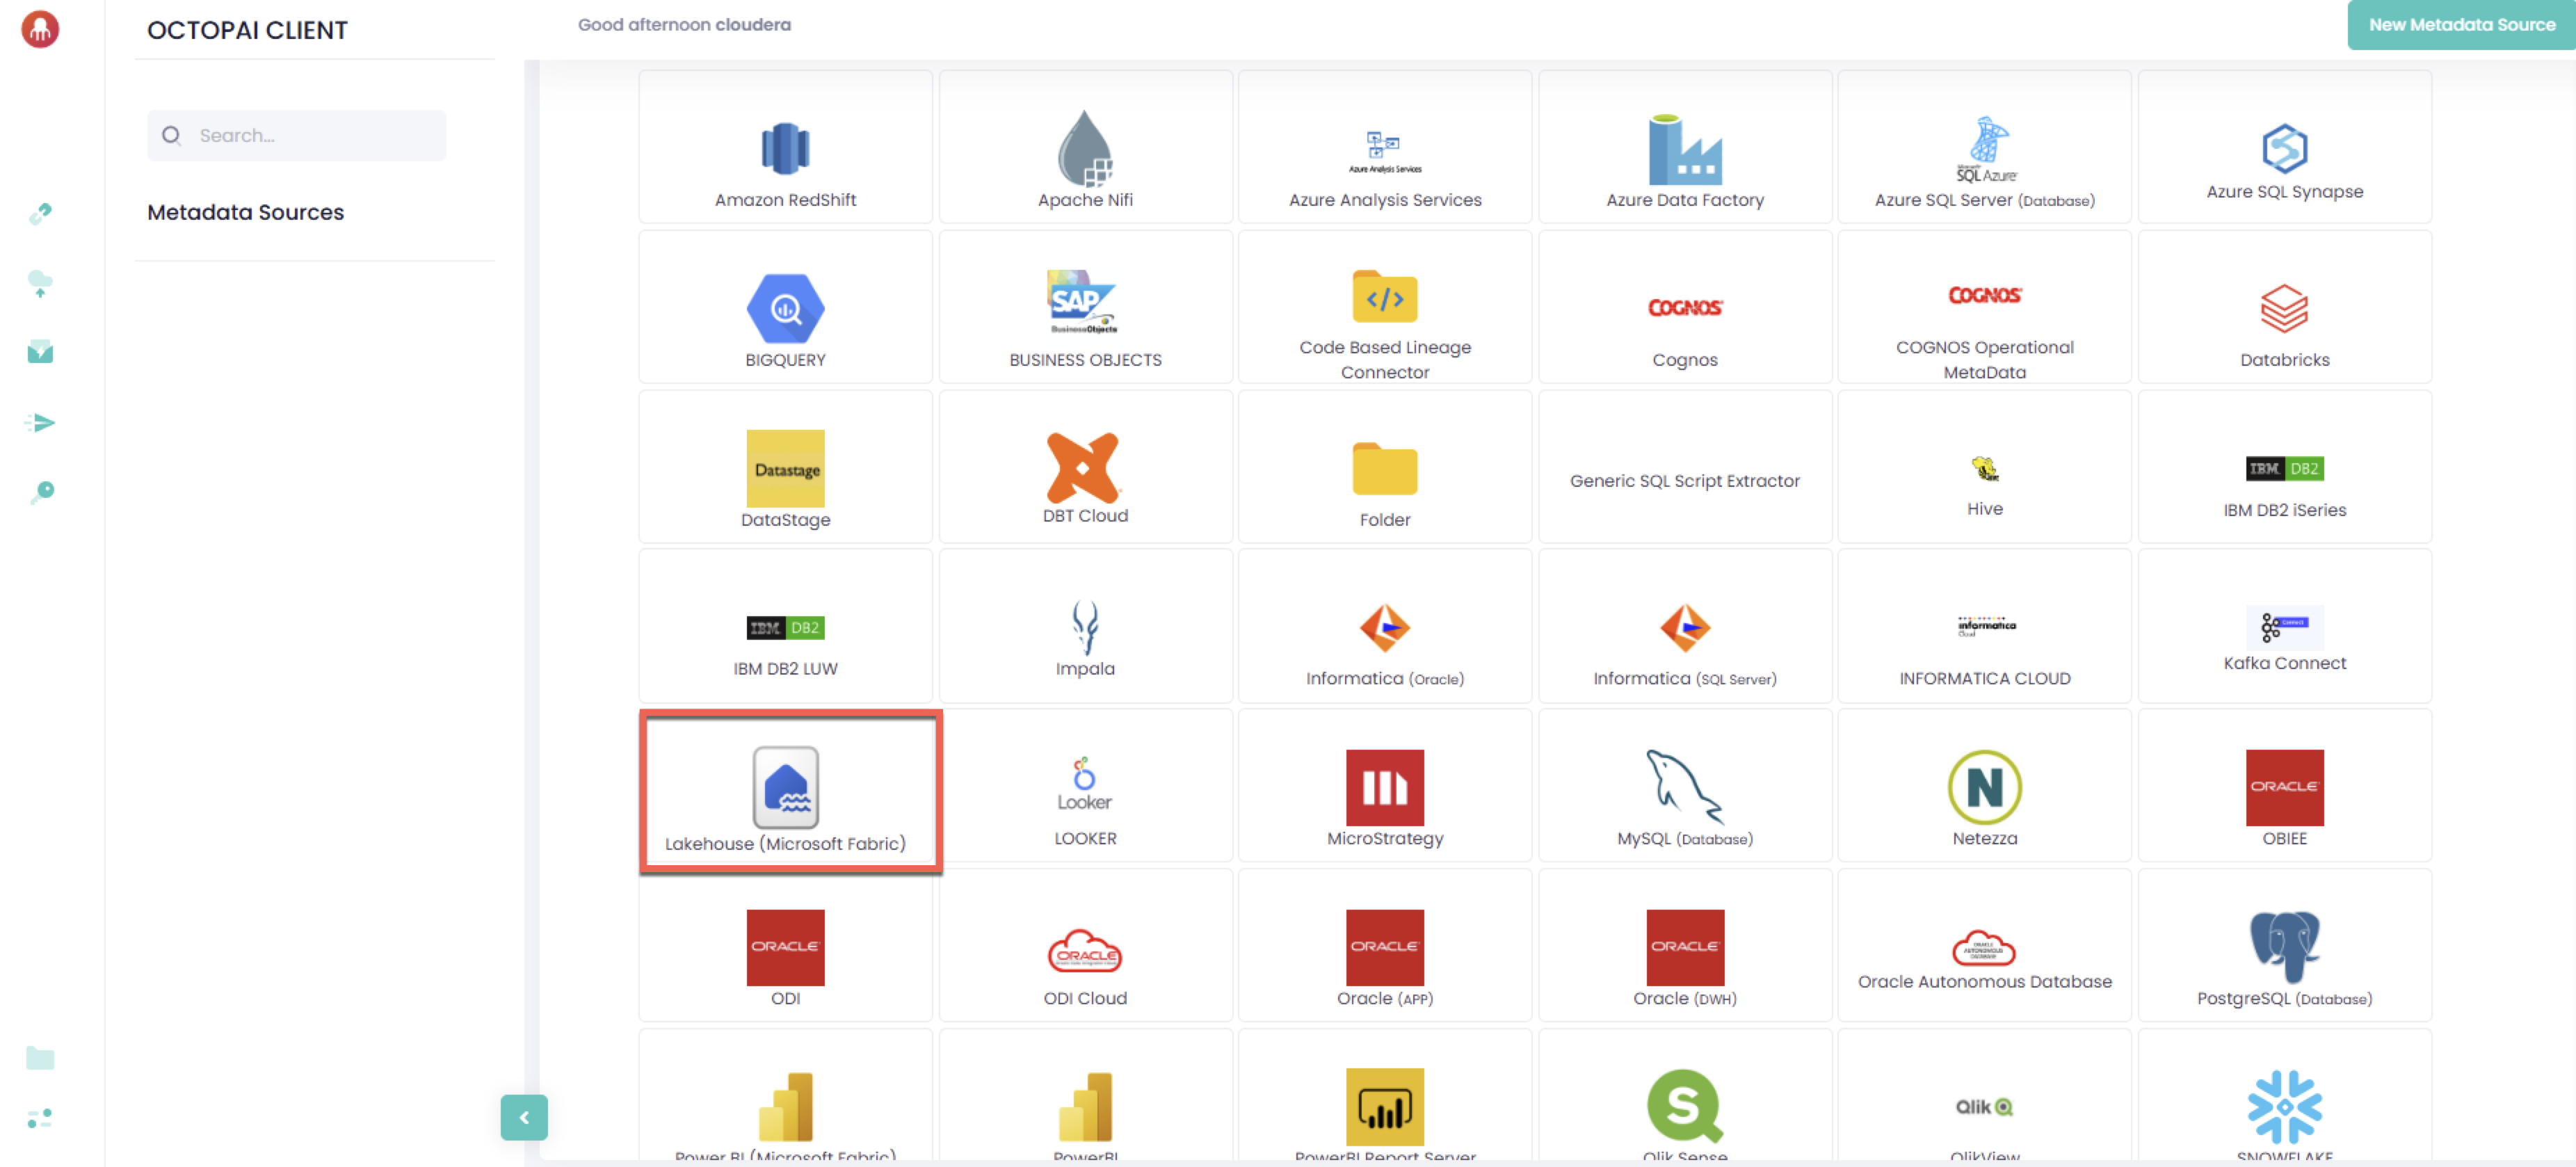
Task: Select the Cognos connector tile
Action: 1685,307
